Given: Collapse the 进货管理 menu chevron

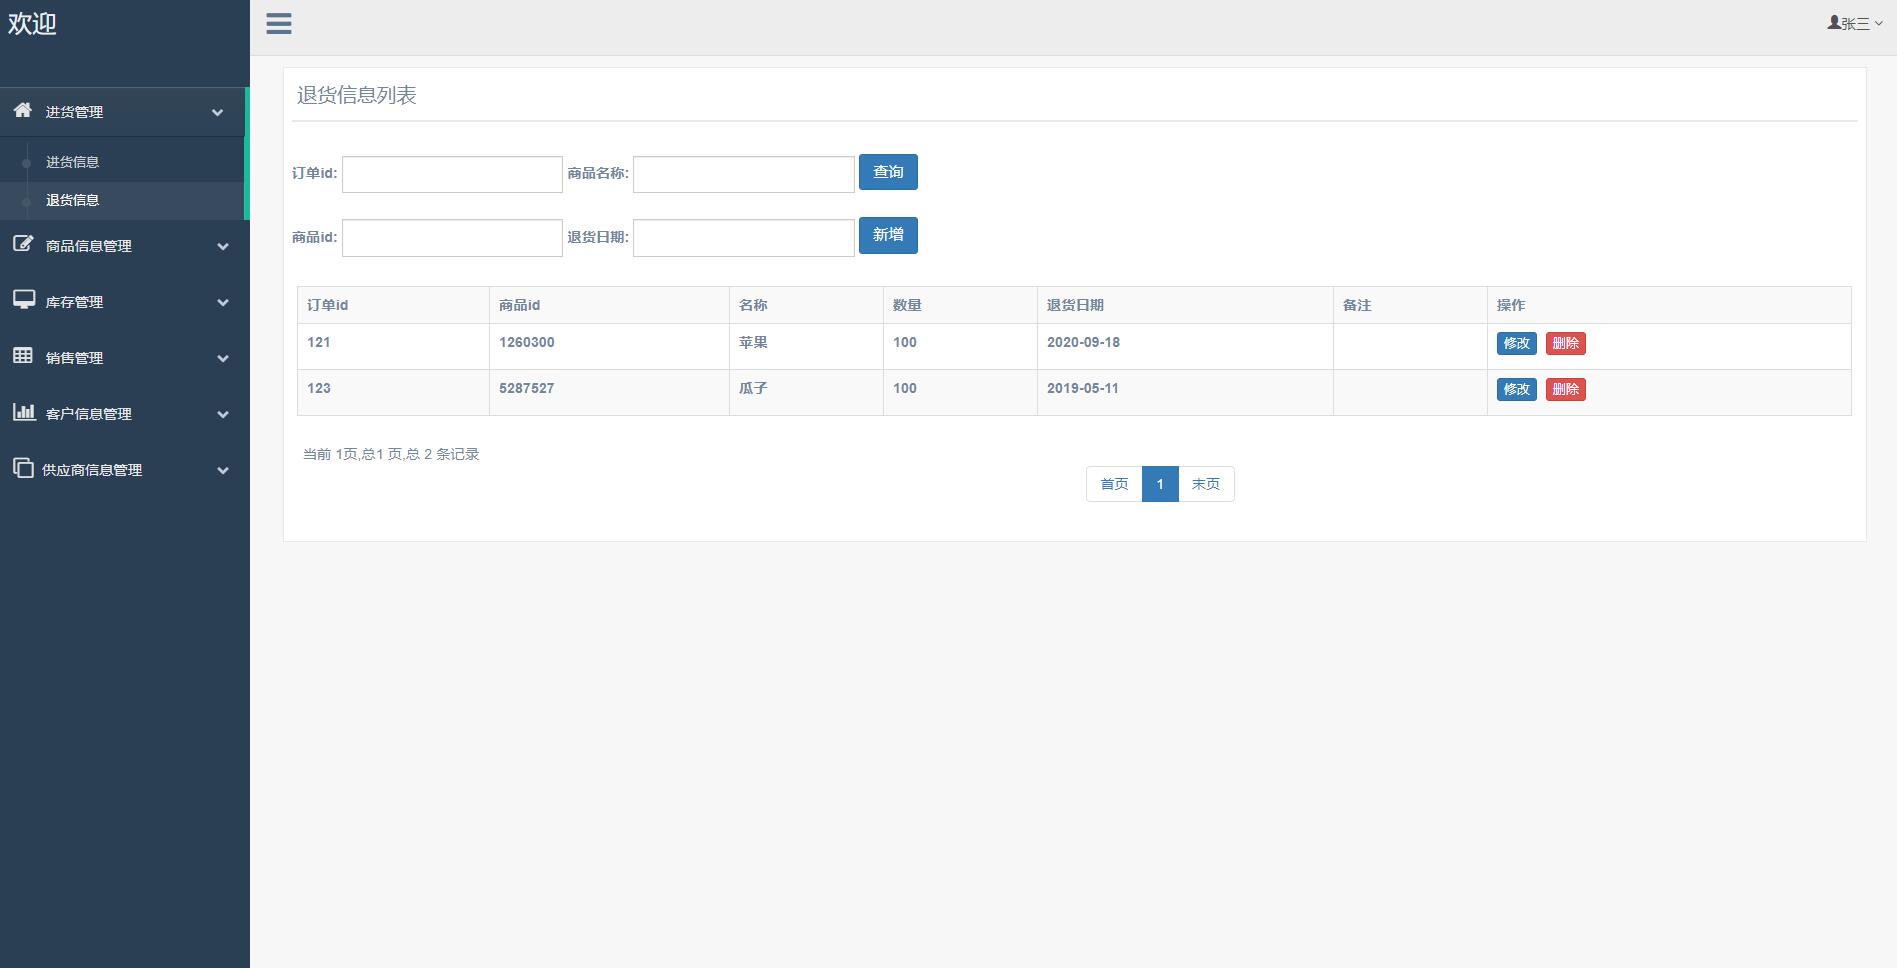Looking at the screenshot, I should pyautogui.click(x=217, y=112).
